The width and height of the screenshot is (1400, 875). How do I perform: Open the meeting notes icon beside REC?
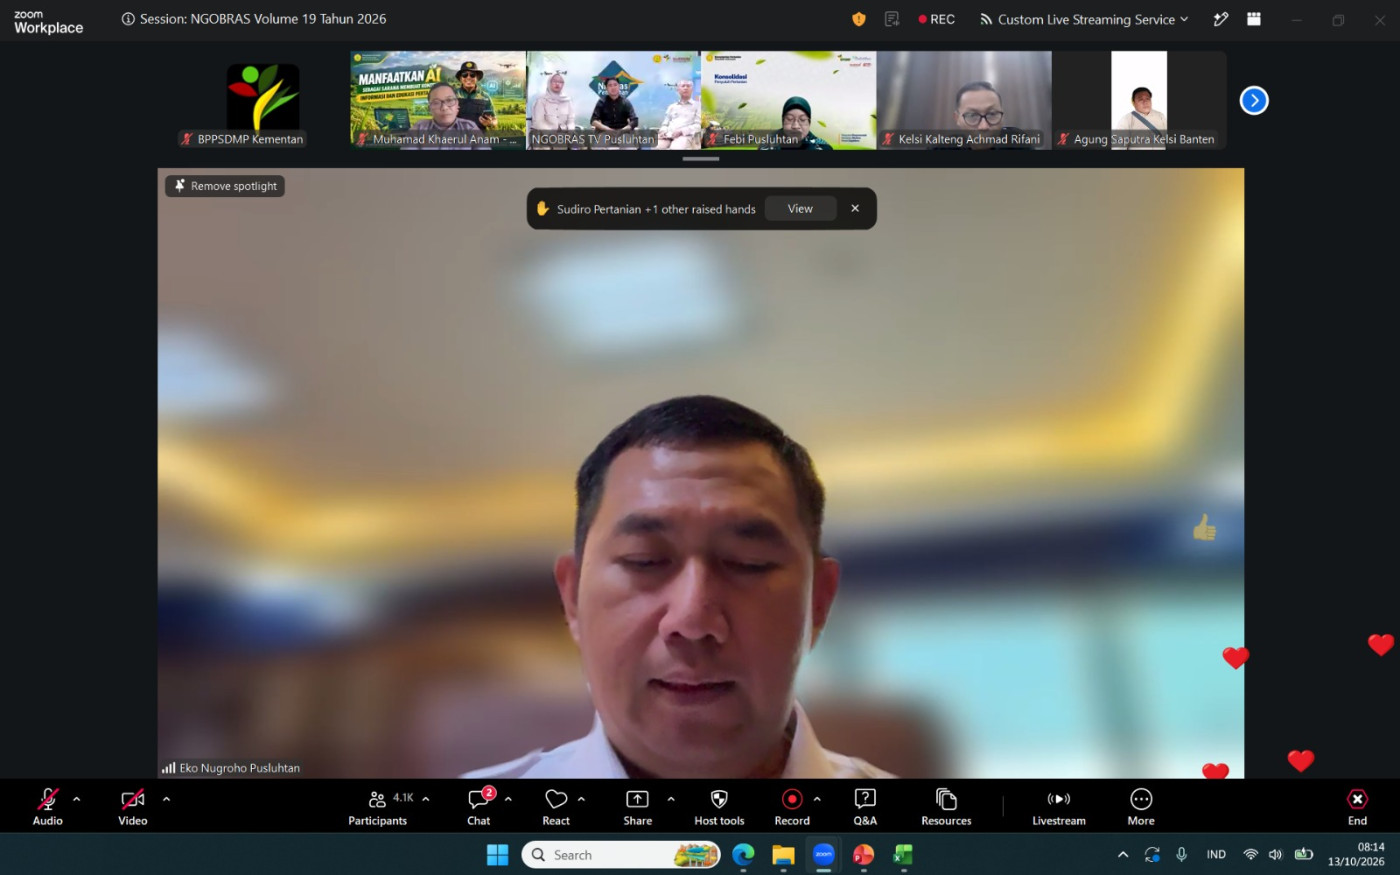pyautogui.click(x=892, y=19)
